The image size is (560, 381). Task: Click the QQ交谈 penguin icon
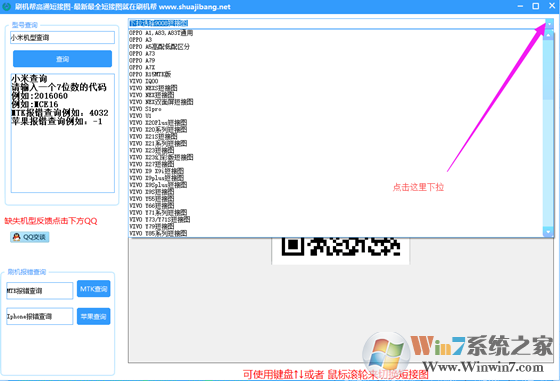(16, 237)
